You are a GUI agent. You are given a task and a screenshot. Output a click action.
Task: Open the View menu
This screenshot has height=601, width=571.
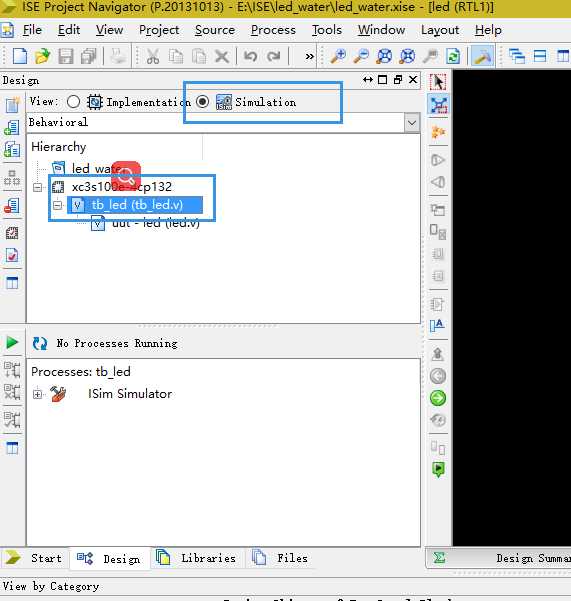click(x=110, y=30)
